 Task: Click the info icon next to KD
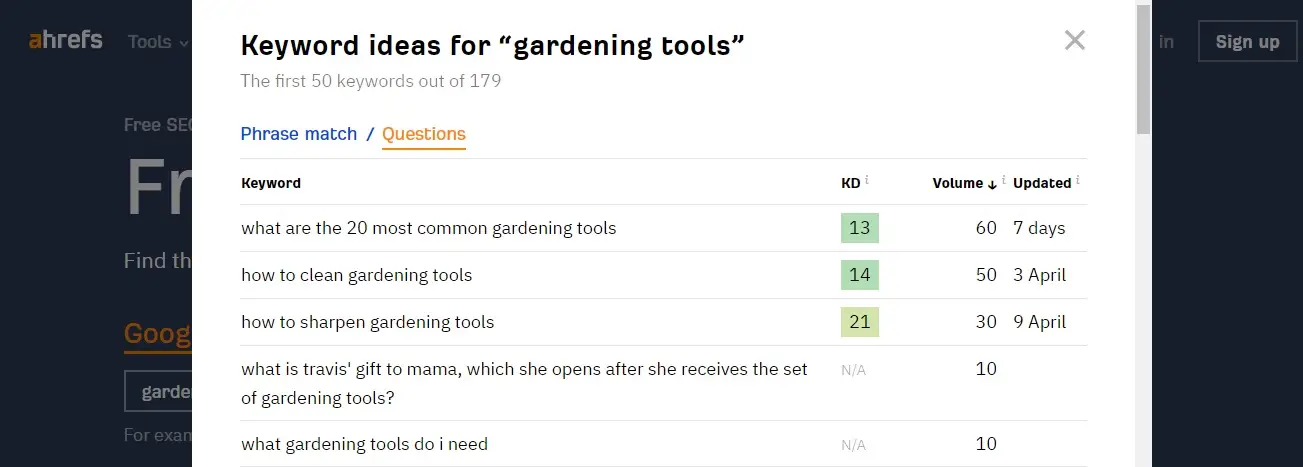867,181
